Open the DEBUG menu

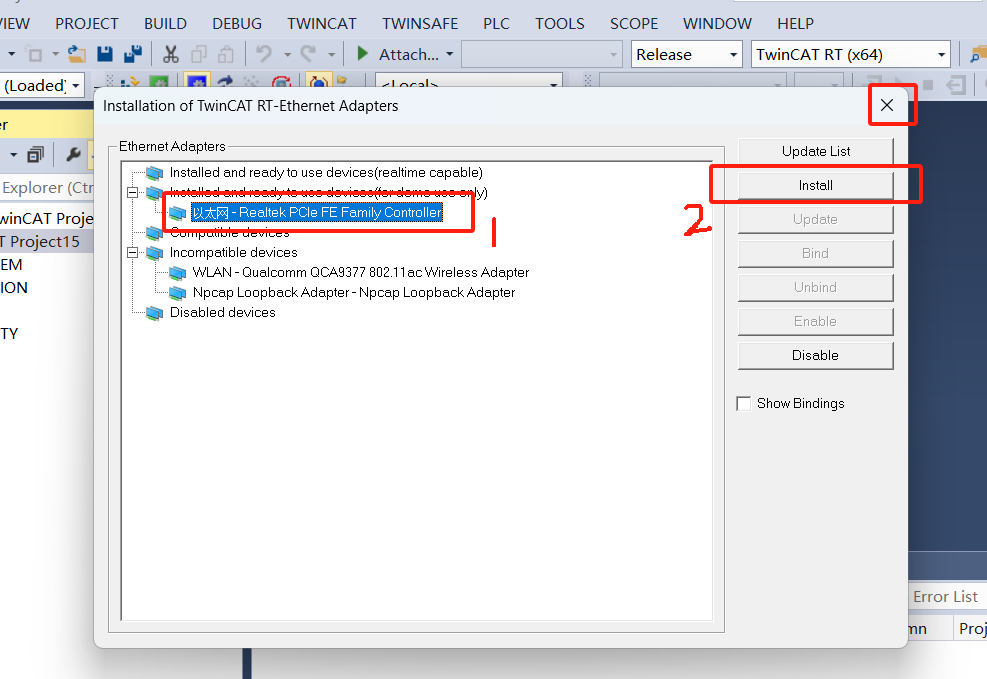pos(237,24)
